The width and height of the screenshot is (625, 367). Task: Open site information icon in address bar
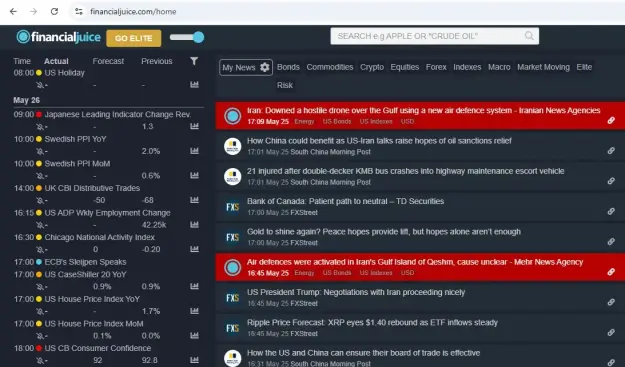pyautogui.click(x=79, y=12)
